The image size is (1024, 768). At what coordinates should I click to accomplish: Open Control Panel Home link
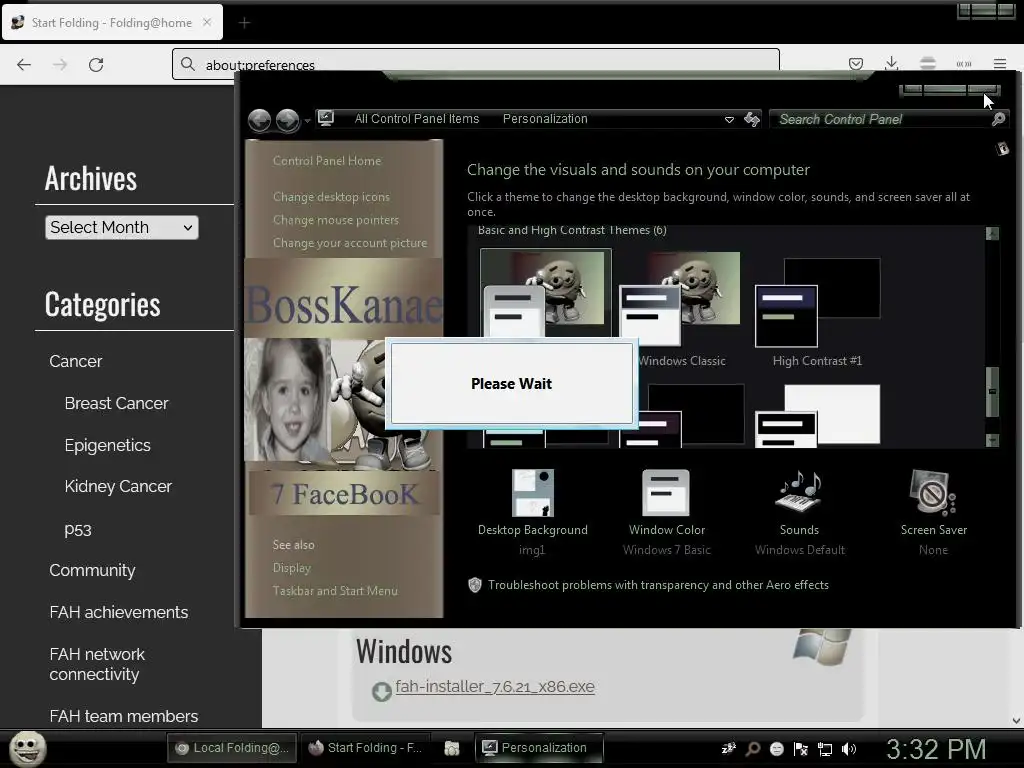pos(327,161)
